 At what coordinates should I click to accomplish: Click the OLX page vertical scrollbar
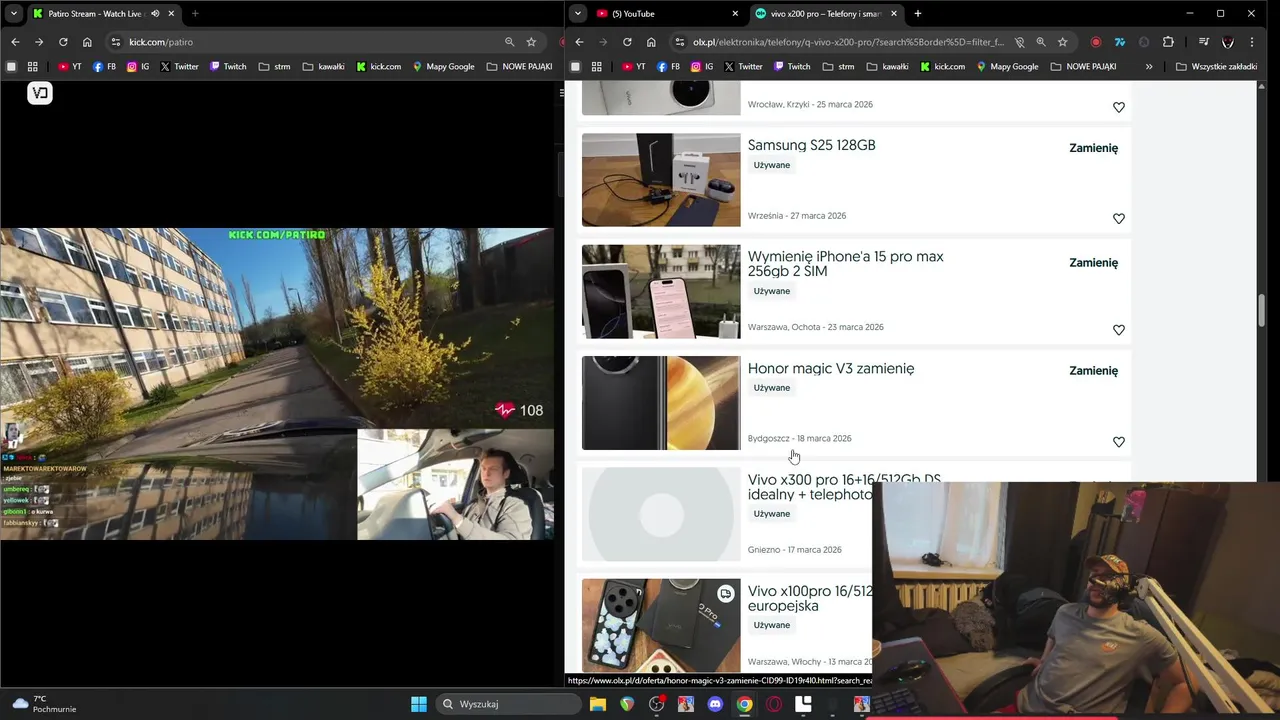click(x=1262, y=310)
